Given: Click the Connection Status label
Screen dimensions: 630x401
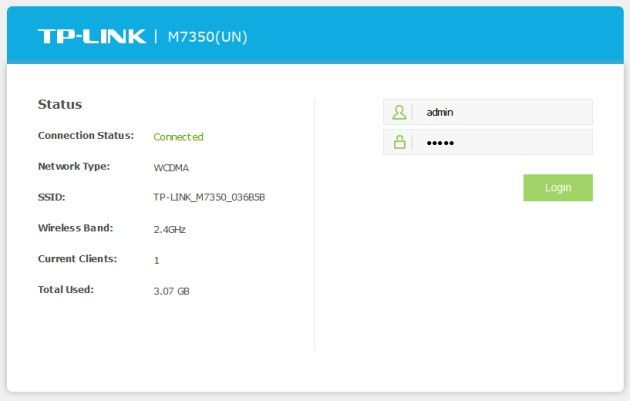Looking at the screenshot, I should tap(86, 135).
